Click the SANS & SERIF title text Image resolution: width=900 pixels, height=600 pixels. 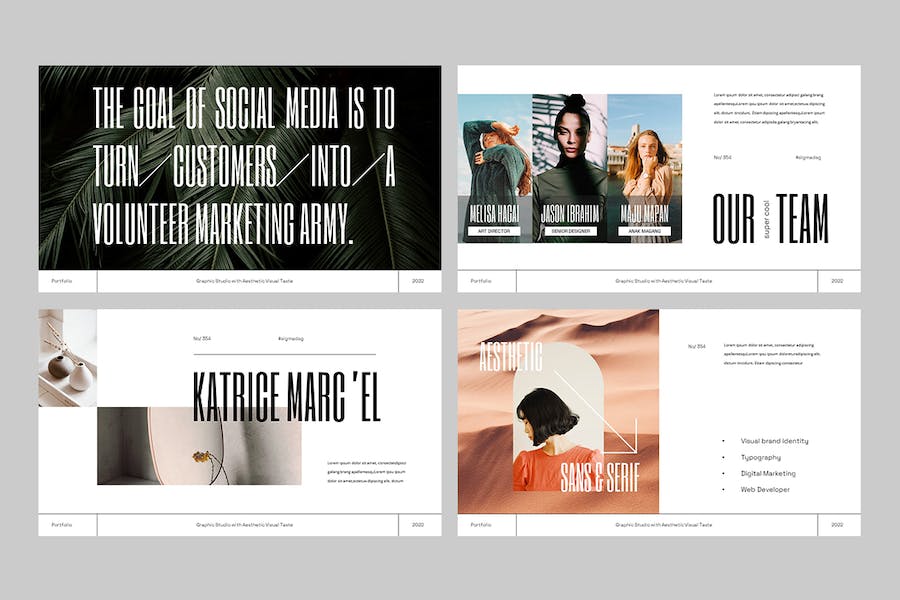[597, 478]
